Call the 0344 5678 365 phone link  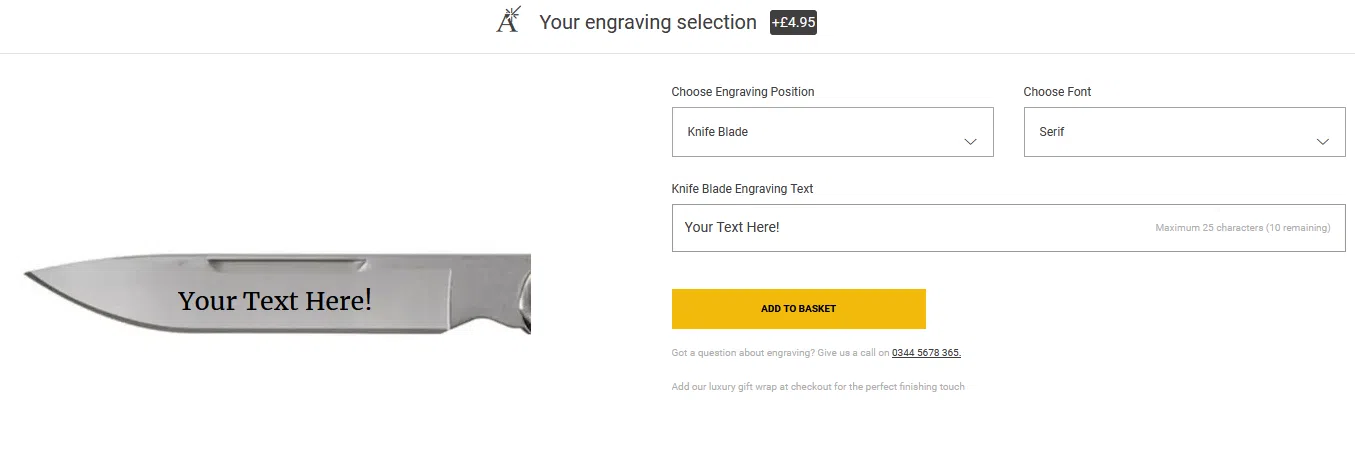(x=926, y=353)
